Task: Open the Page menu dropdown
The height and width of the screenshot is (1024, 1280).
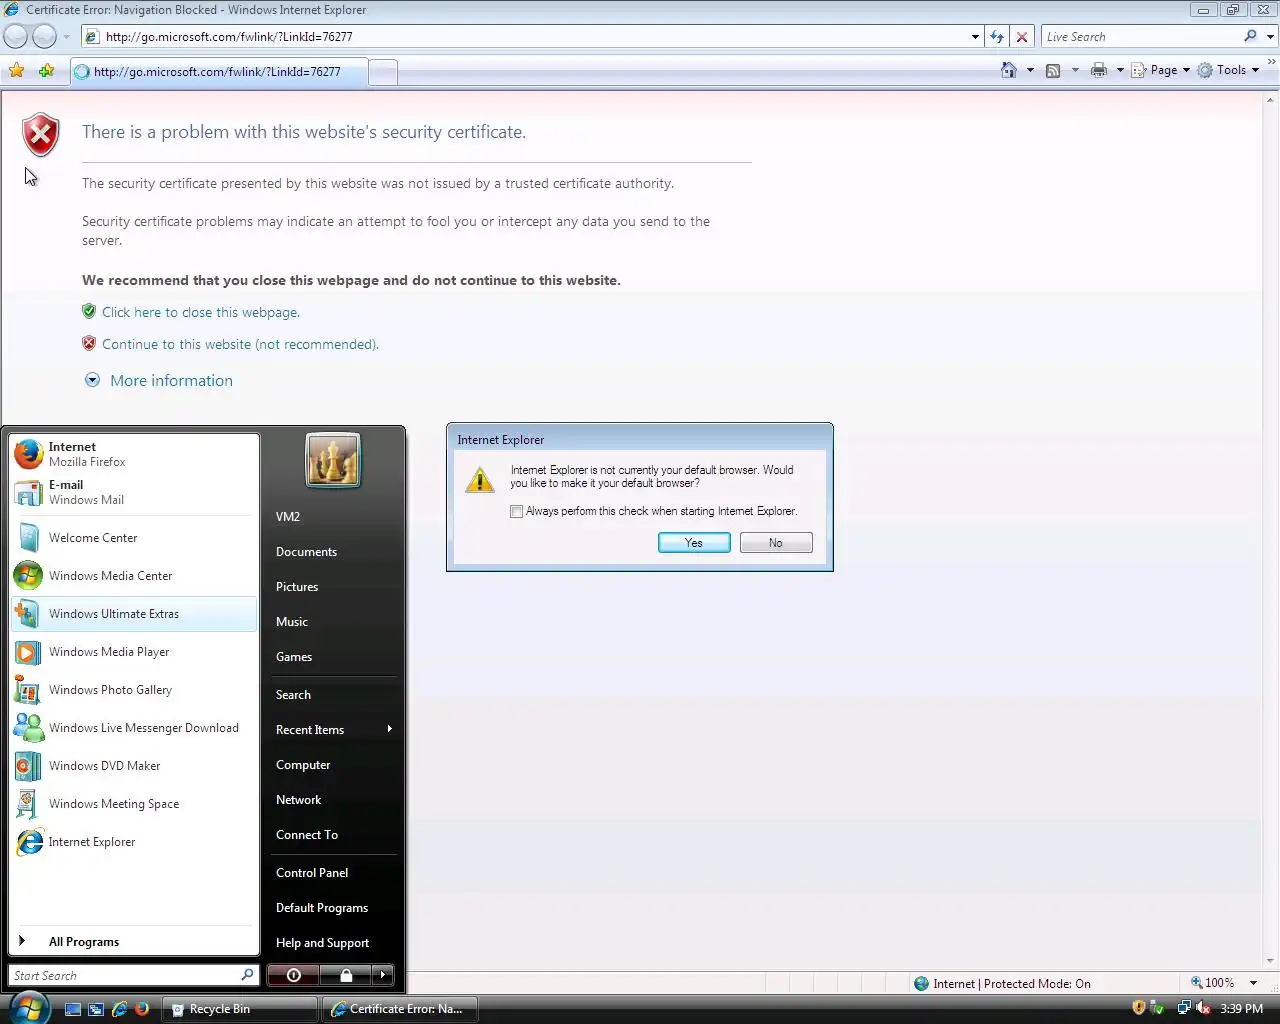Action: (x=1160, y=70)
